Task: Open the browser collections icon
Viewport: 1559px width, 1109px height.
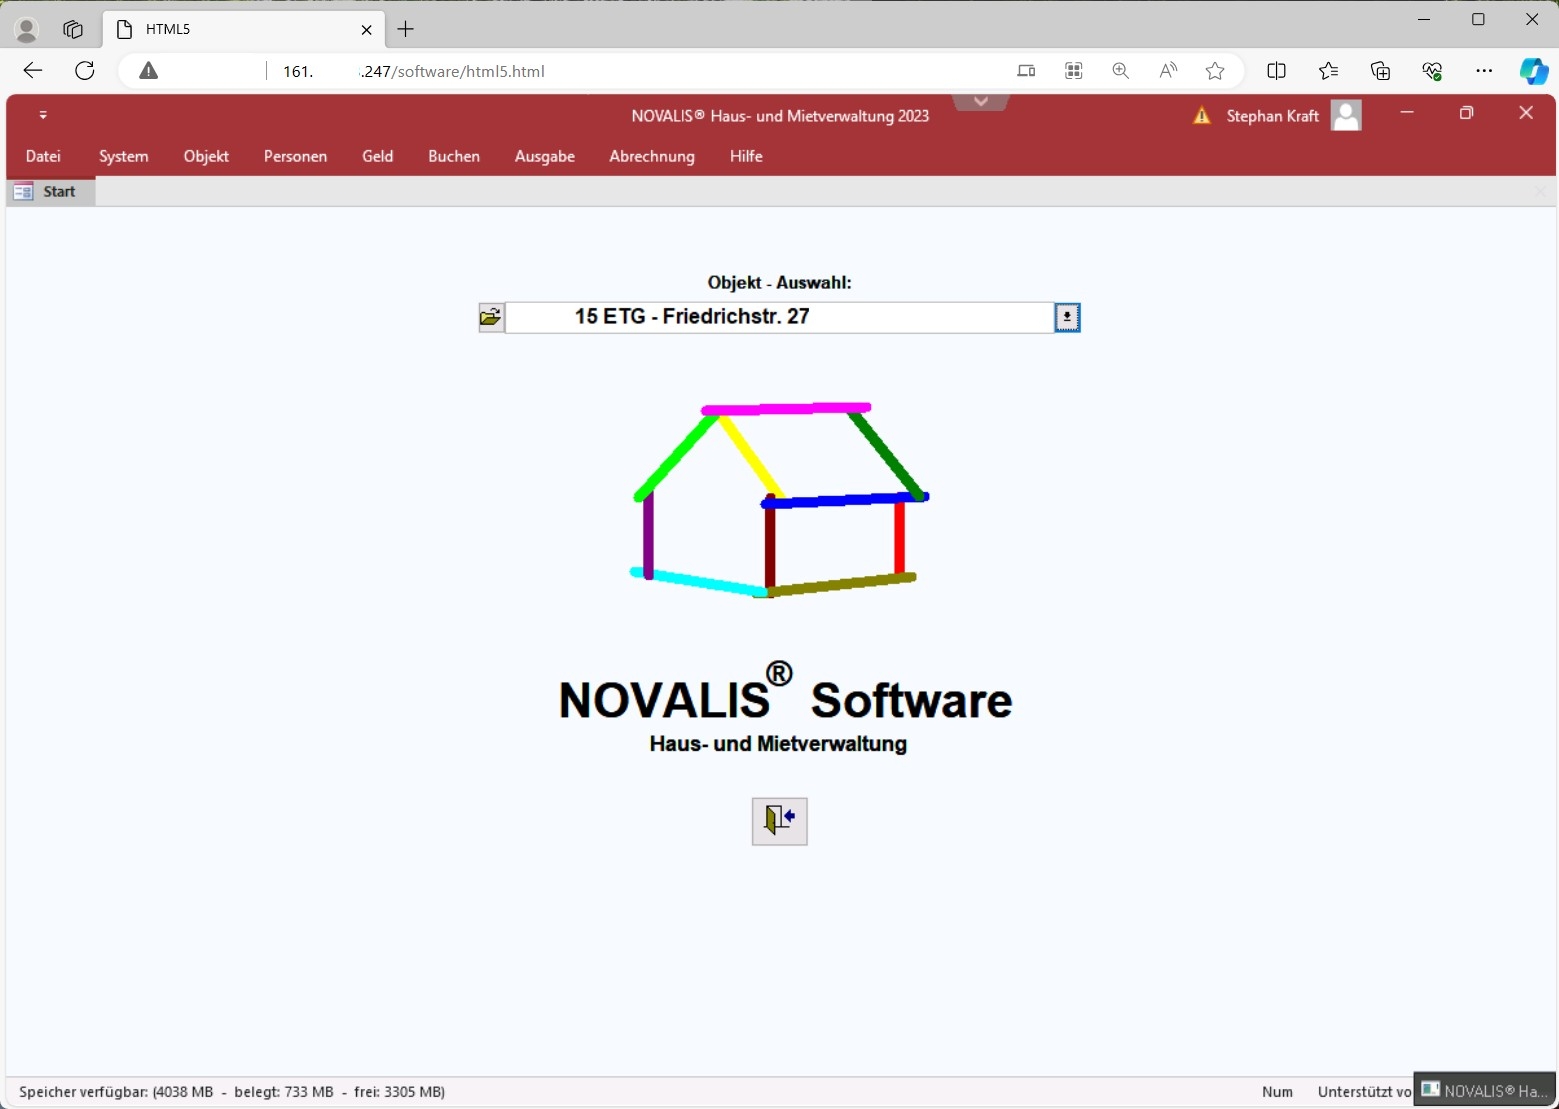Action: click(x=1380, y=71)
